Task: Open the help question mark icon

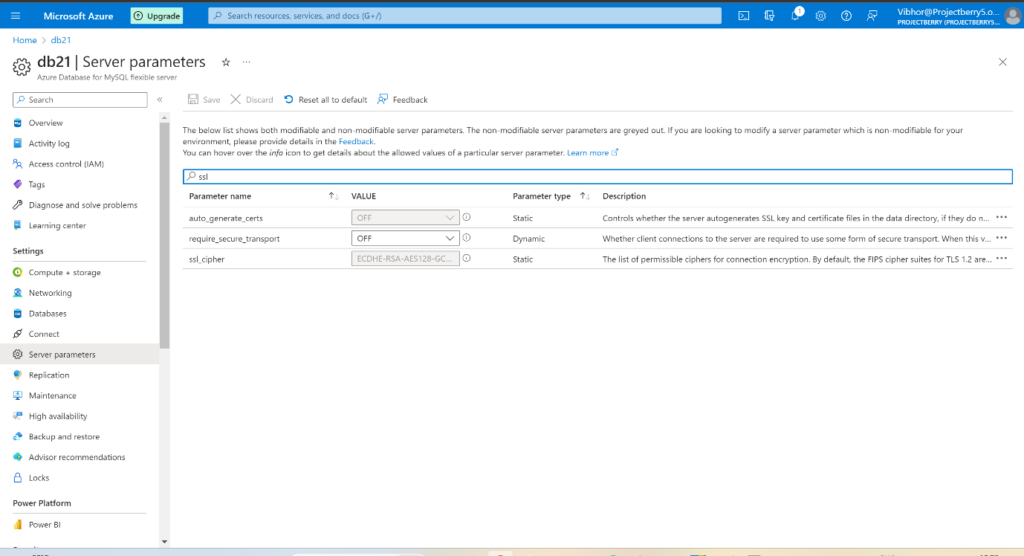Action: (x=846, y=16)
